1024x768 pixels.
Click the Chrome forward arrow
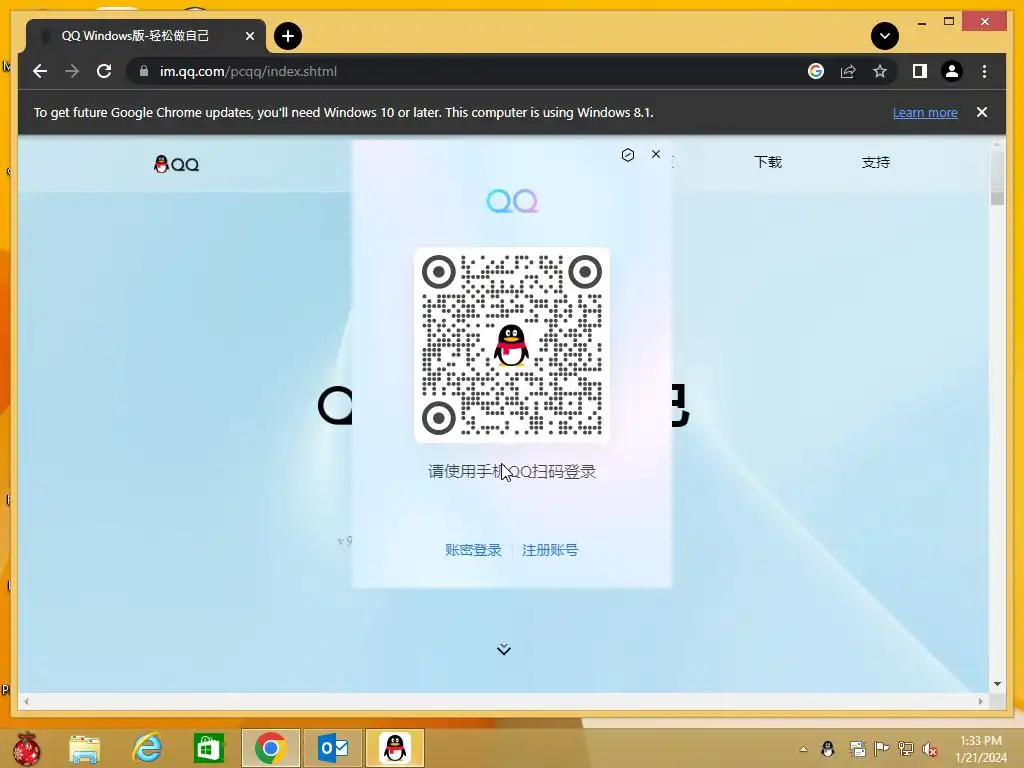72,71
